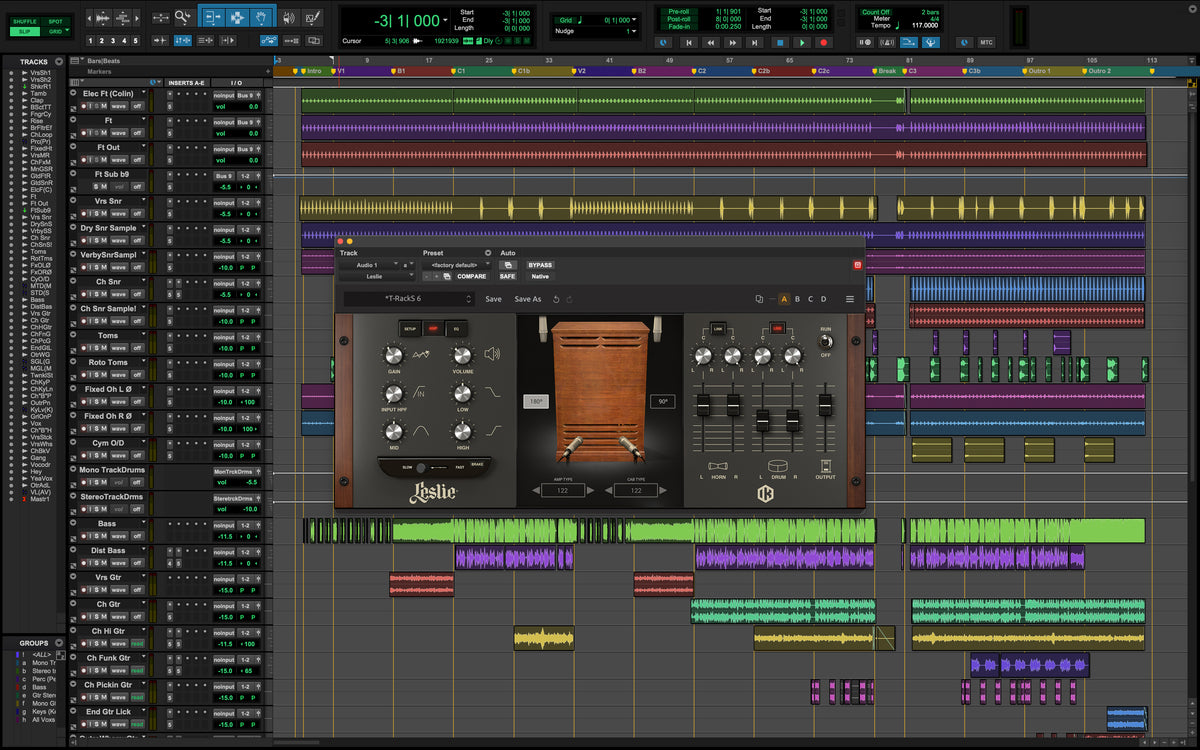Open the Audio 1 track selector dropdown
The width and height of the screenshot is (1200, 750).
coord(369,265)
